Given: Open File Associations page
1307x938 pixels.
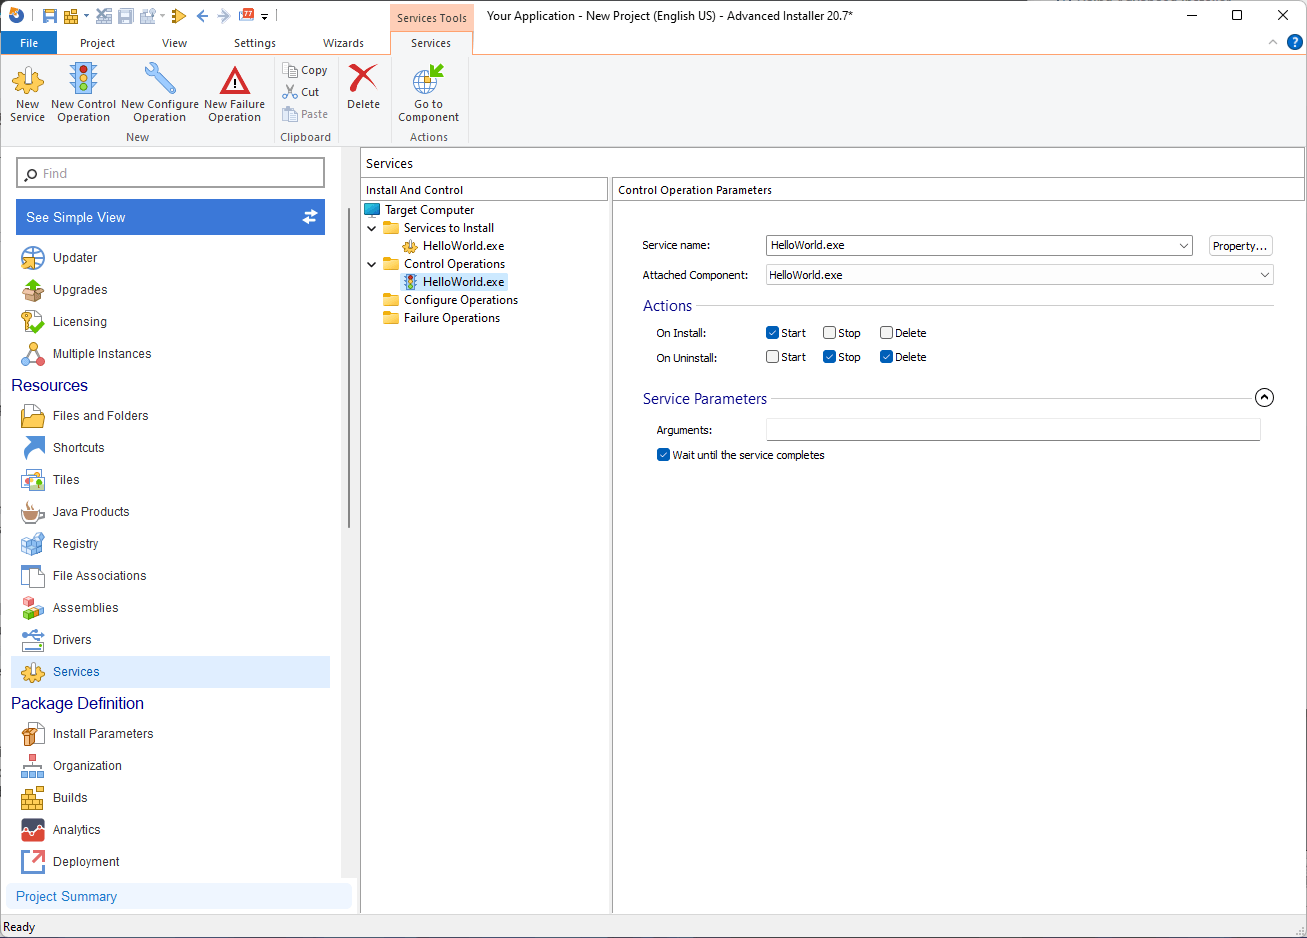Looking at the screenshot, I should (170, 576).
